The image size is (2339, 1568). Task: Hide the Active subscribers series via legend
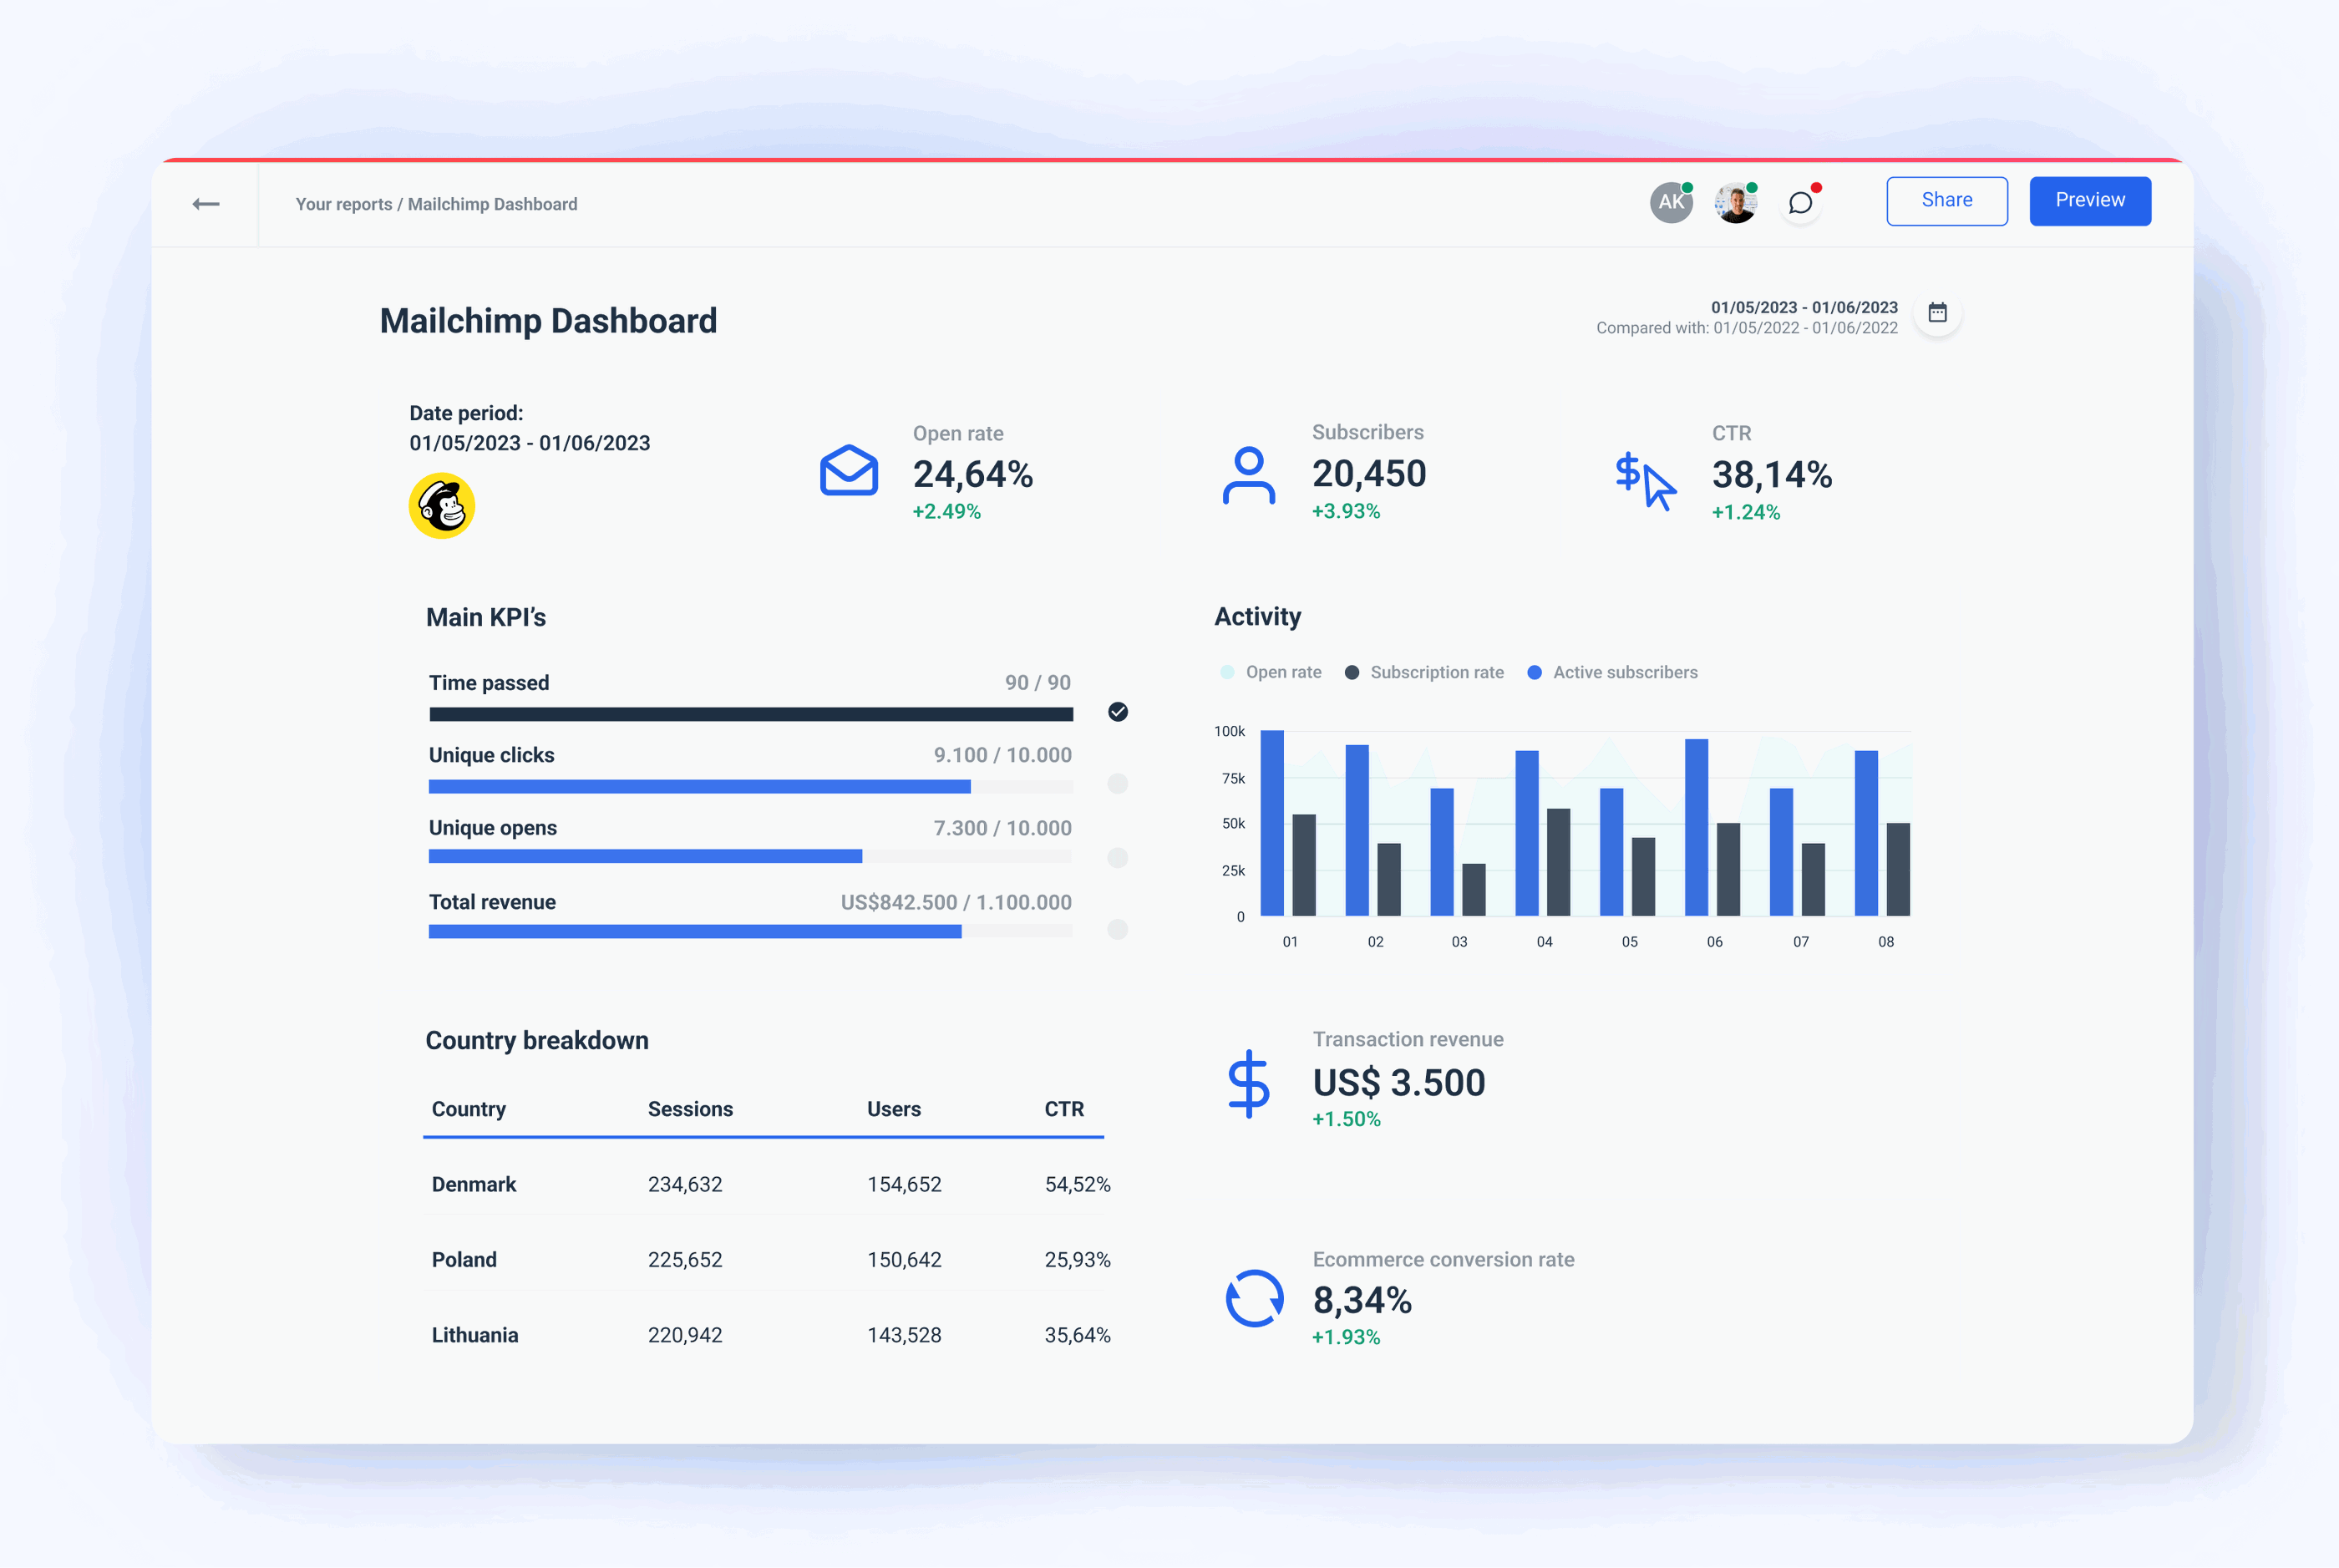(x=1613, y=671)
